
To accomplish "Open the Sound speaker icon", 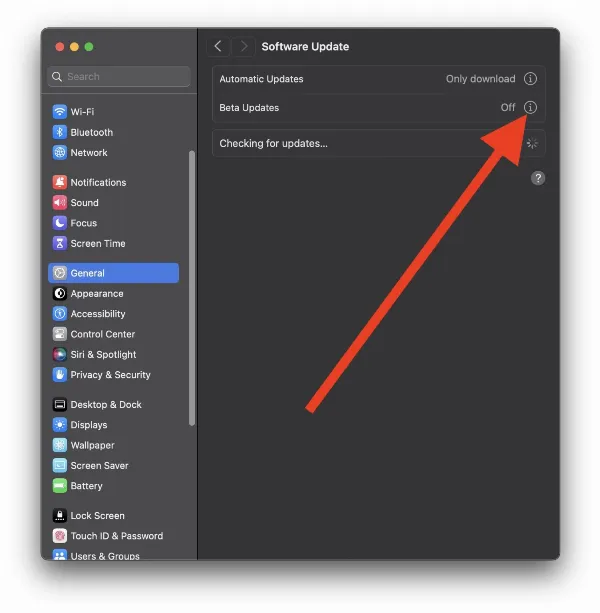I will pyautogui.click(x=59, y=203).
